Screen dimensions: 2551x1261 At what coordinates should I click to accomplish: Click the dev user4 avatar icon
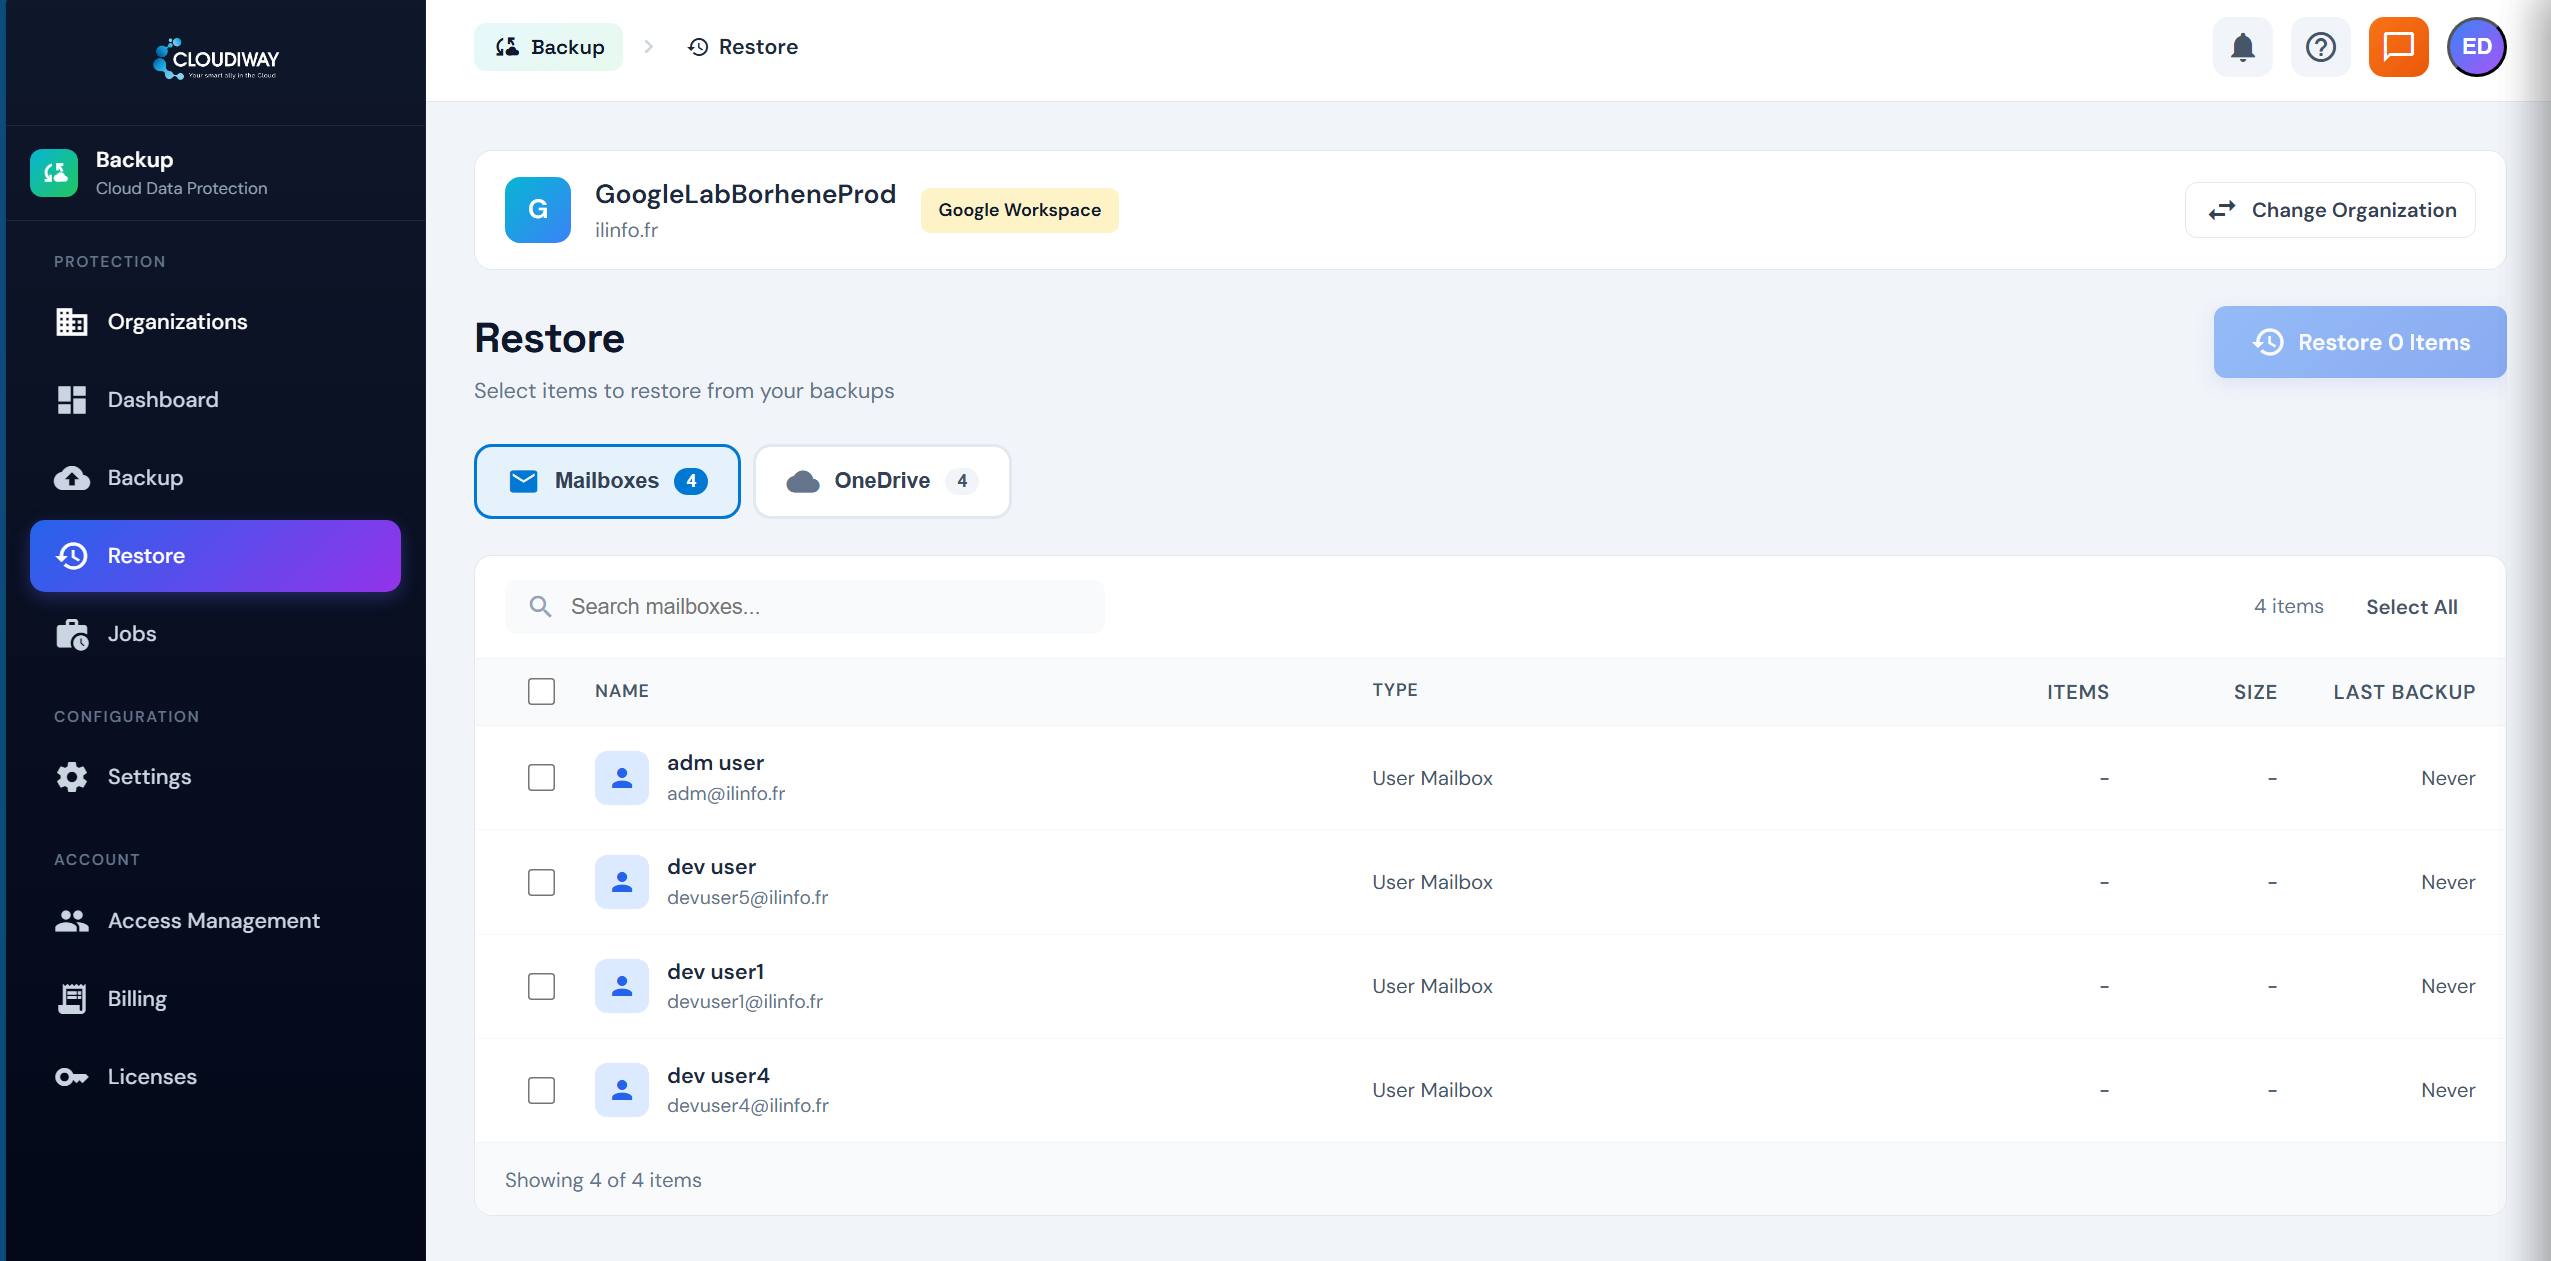coord(622,1090)
